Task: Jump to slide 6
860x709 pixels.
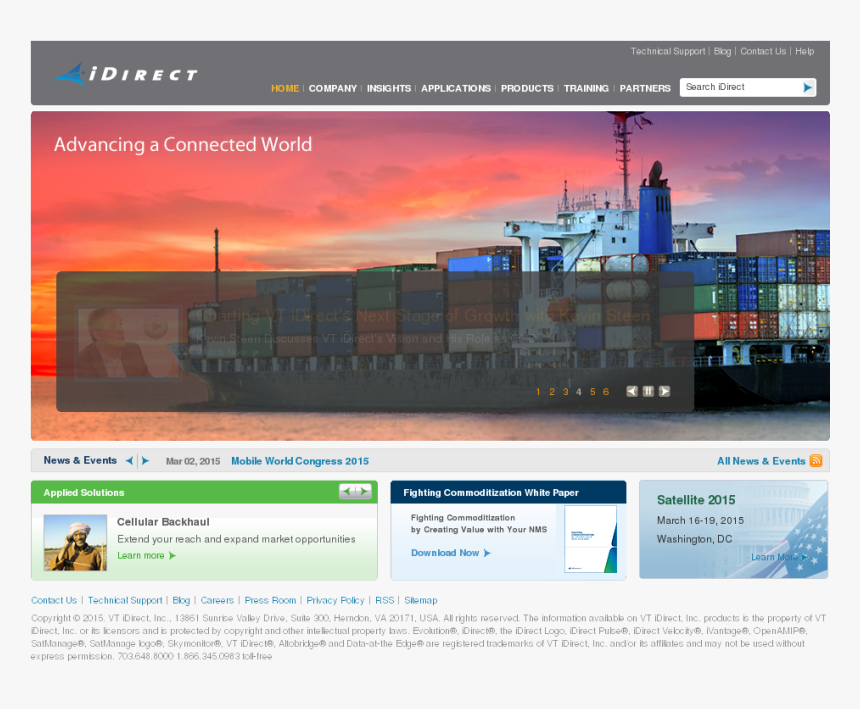Action: click(606, 392)
